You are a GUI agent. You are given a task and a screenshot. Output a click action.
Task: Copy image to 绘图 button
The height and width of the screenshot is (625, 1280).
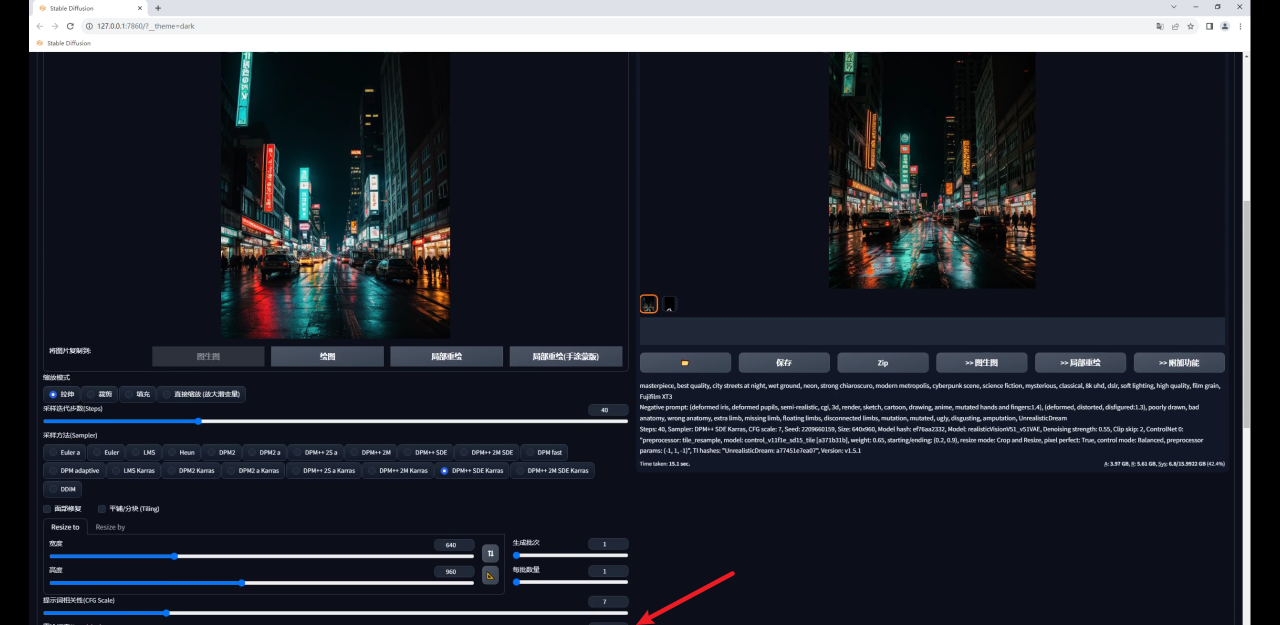click(x=327, y=356)
